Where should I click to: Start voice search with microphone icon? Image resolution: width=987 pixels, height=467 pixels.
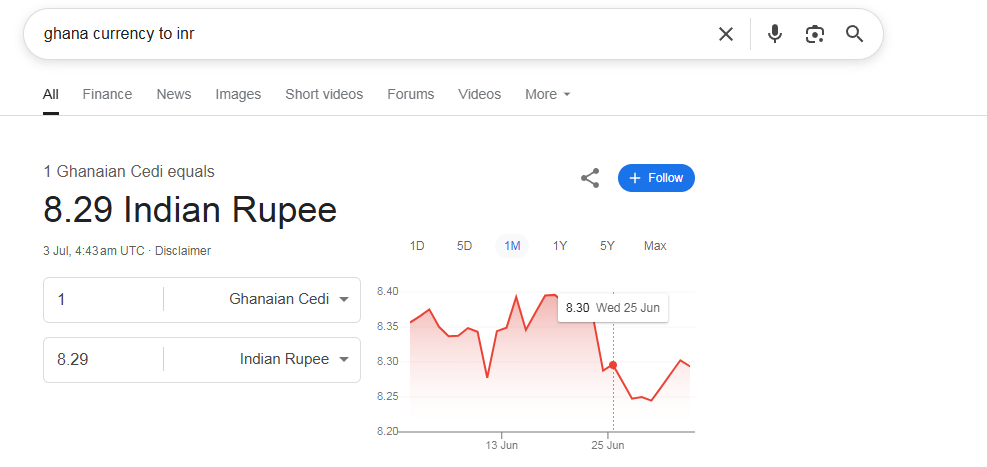774,34
